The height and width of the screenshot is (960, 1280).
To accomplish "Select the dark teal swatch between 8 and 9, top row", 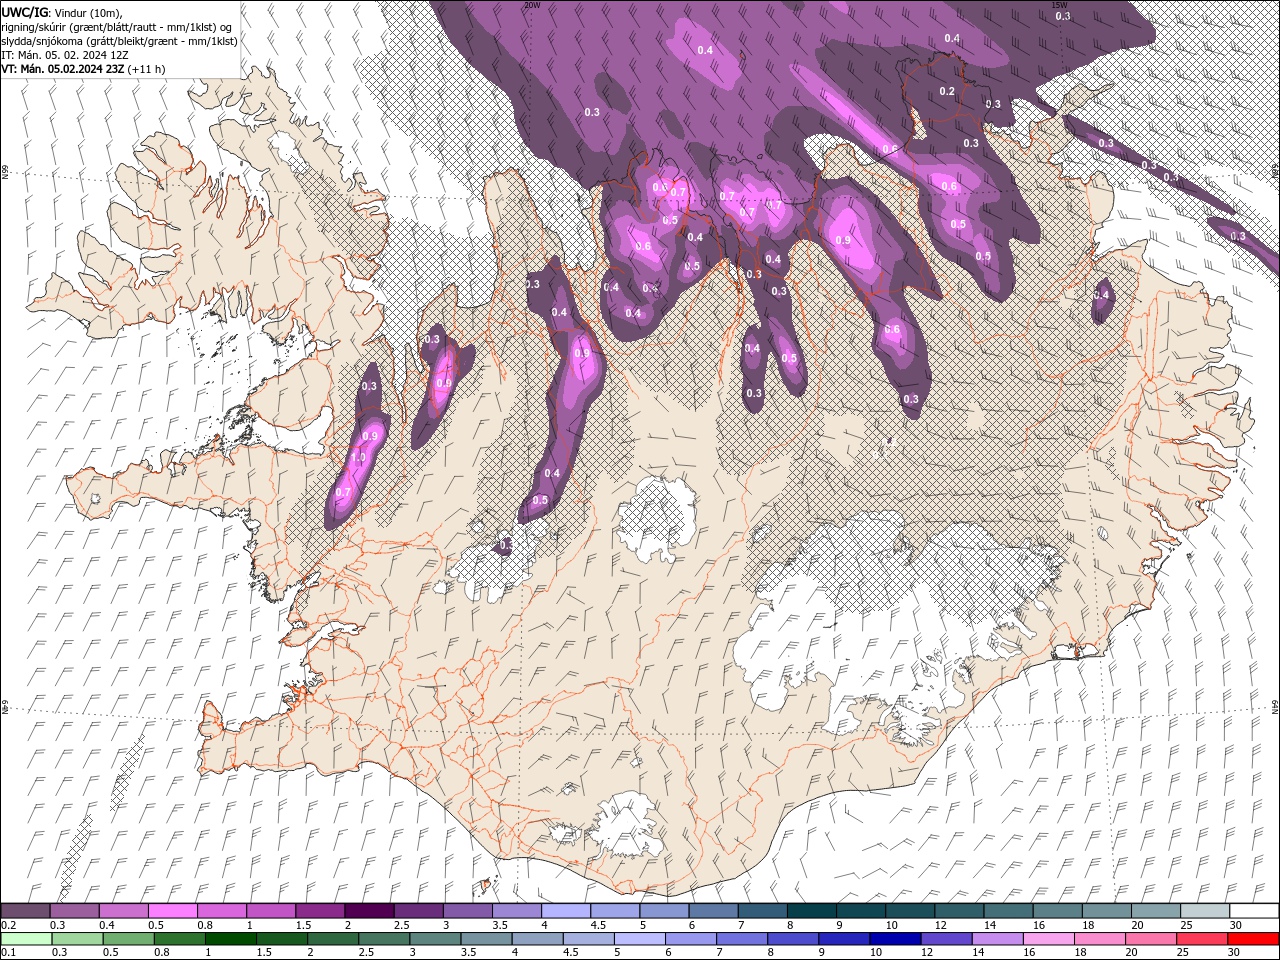I will 811,910.
